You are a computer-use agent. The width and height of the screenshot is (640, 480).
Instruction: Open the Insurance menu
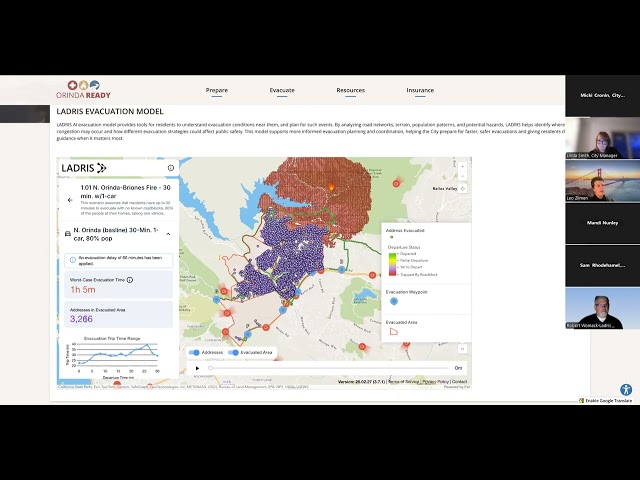pos(420,90)
